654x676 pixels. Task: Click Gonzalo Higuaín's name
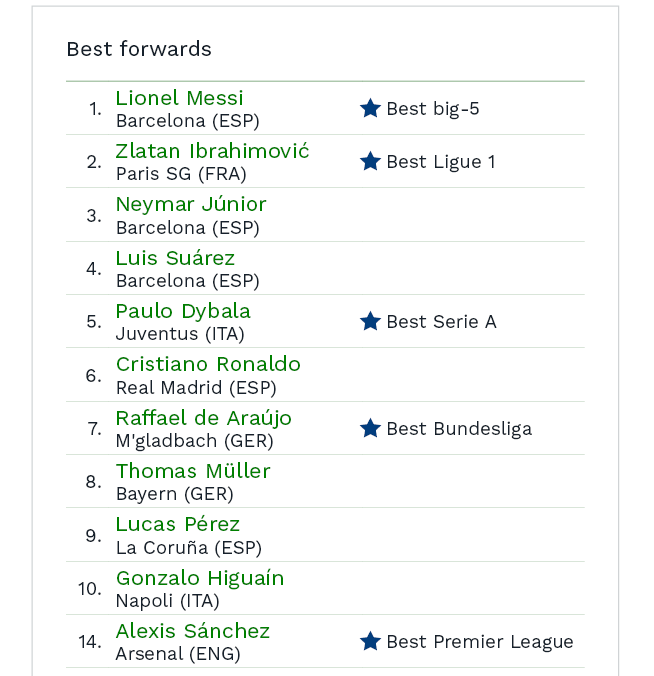(x=200, y=578)
